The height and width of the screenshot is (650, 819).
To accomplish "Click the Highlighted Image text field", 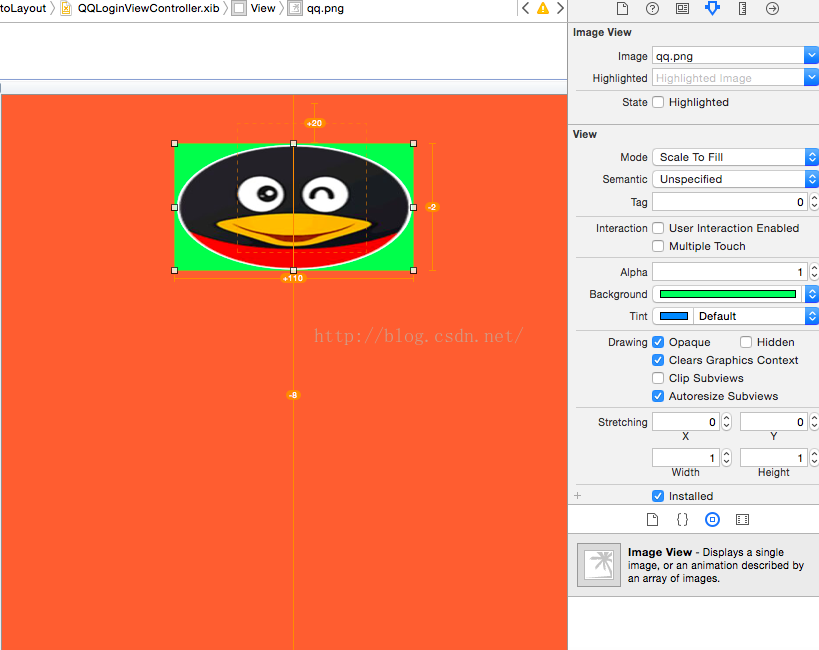I will [x=728, y=77].
